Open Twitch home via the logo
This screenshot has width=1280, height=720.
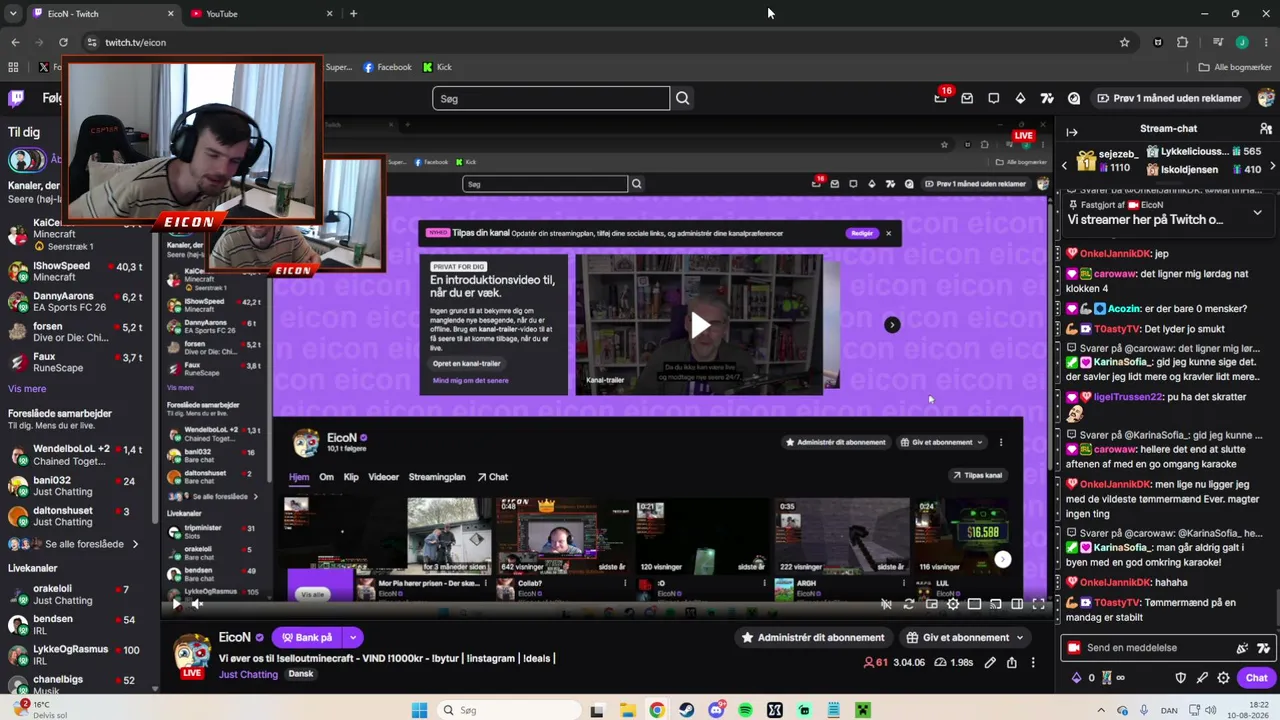pyautogui.click(x=16, y=98)
